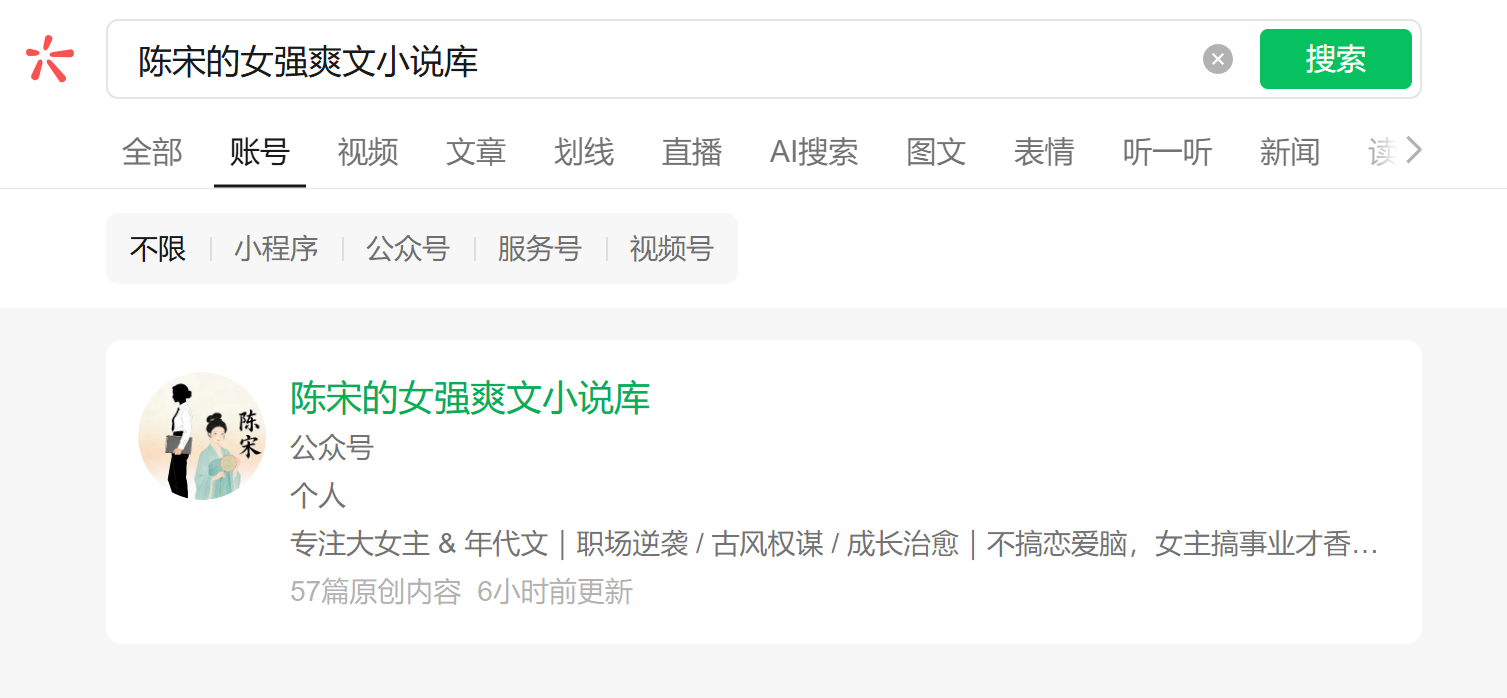Image resolution: width=1507 pixels, height=698 pixels.
Task: Click the green 搜索 button
Action: coord(1335,59)
